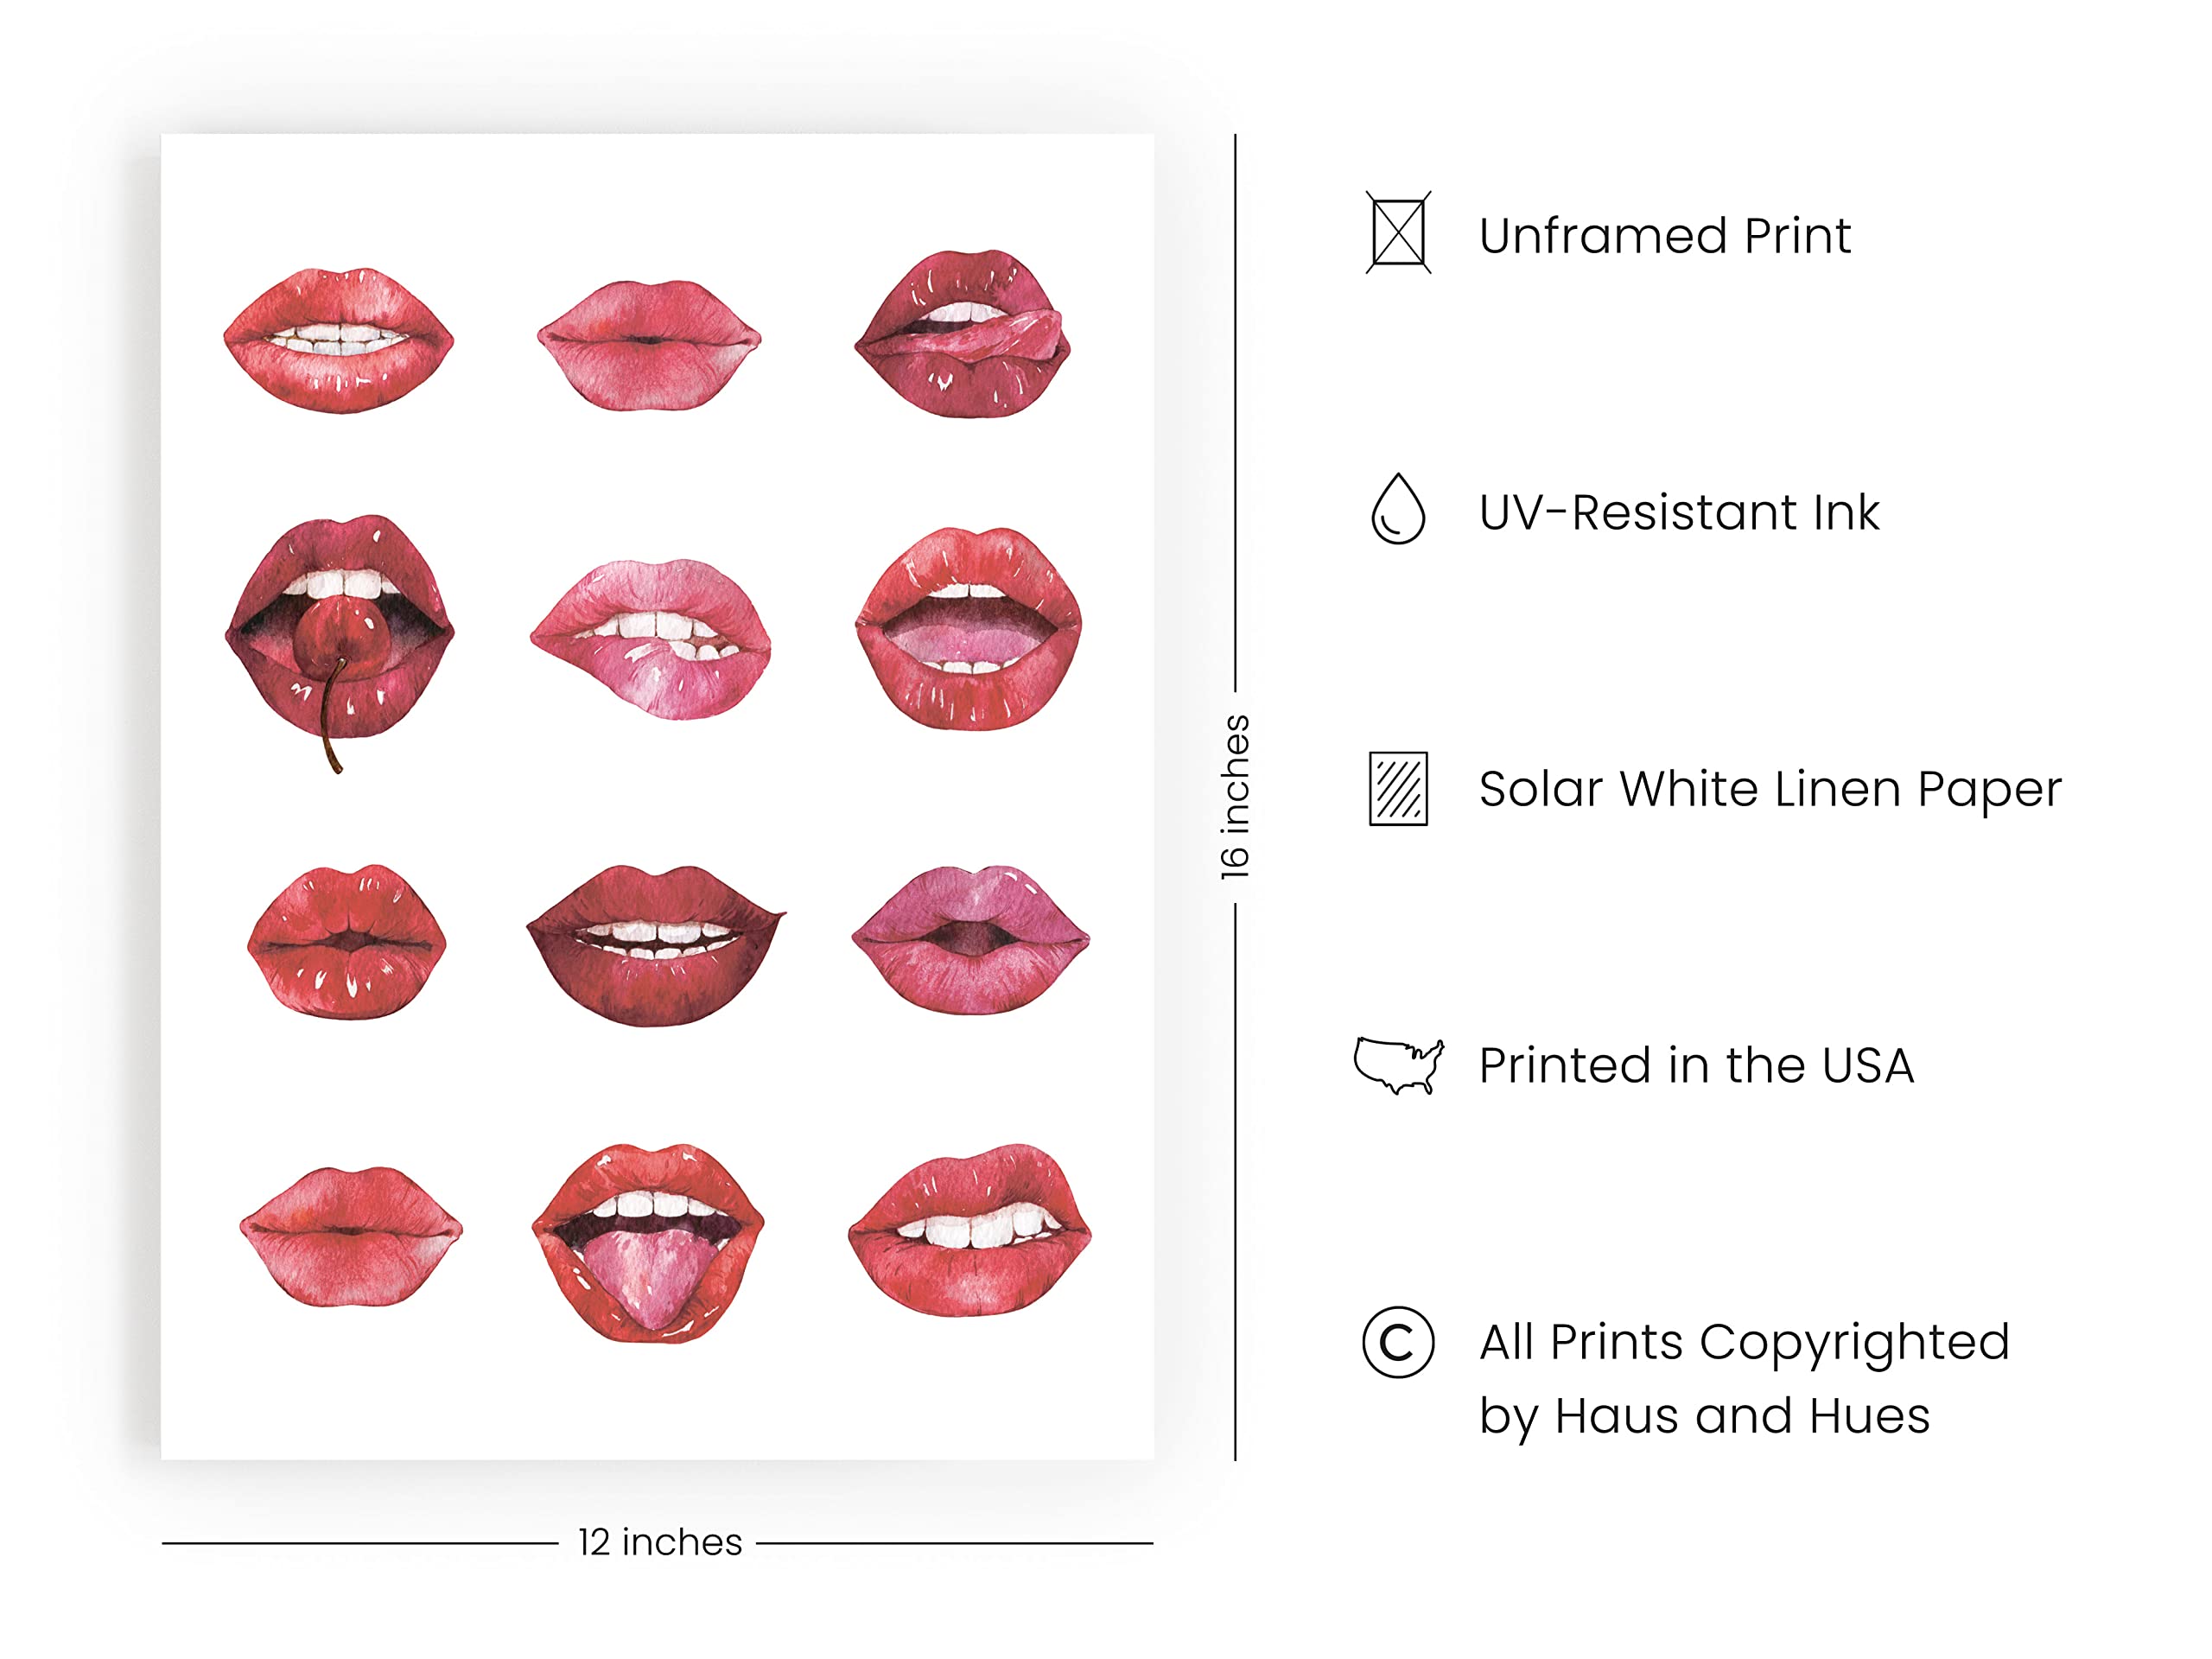This screenshot has width=2212, height=1659.
Task: Click the top-left smiling red lips
Action: (x=339, y=340)
